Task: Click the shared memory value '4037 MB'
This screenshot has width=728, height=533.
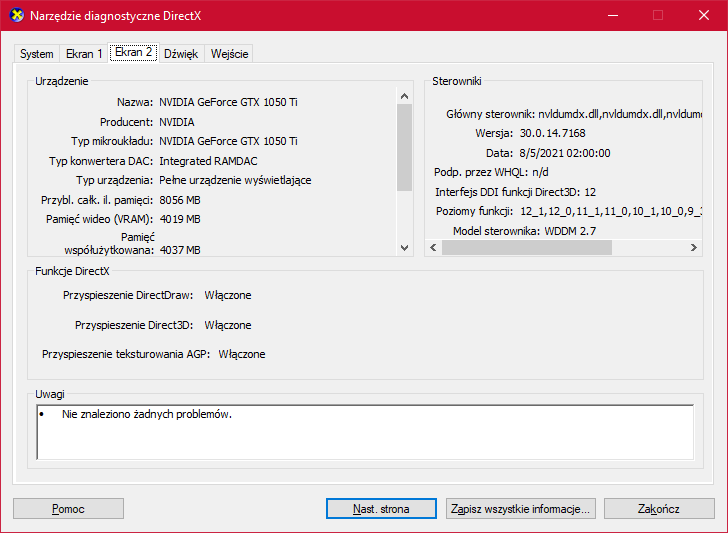Action: coord(180,250)
